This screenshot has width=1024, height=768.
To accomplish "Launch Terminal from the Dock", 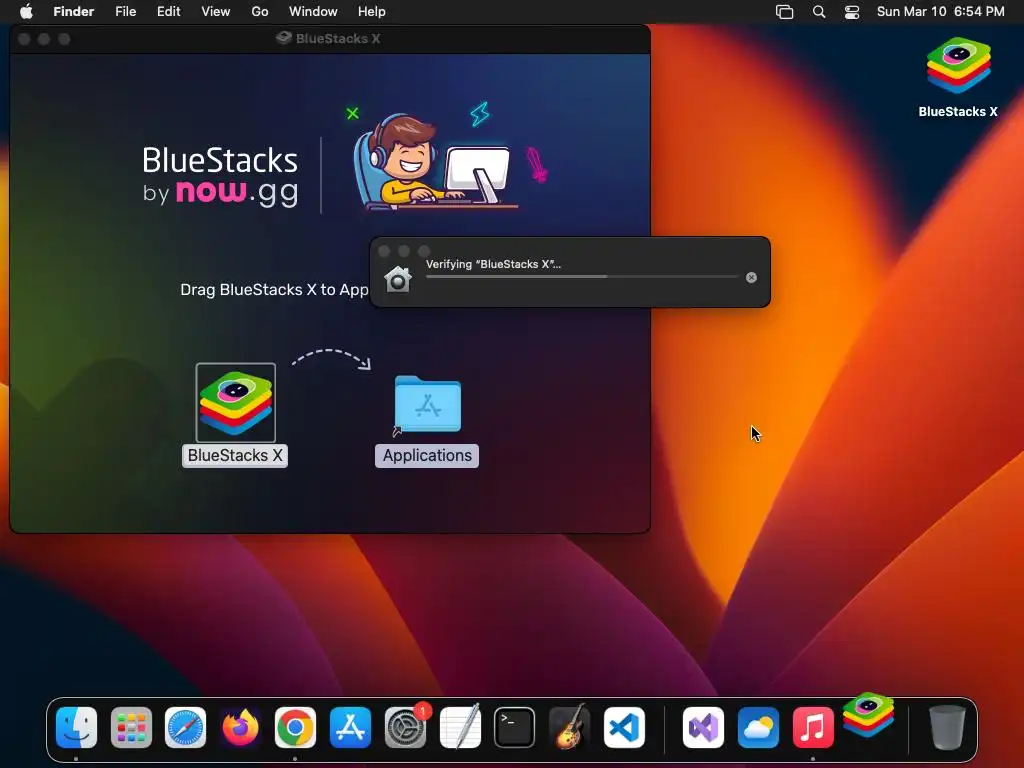I will tap(515, 728).
